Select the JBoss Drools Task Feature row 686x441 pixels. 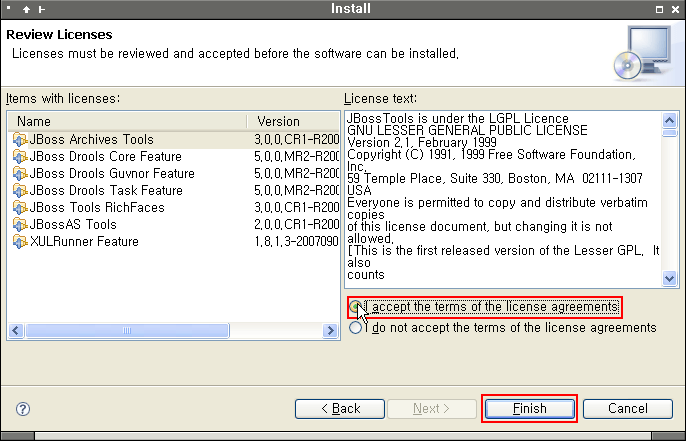coord(174,191)
